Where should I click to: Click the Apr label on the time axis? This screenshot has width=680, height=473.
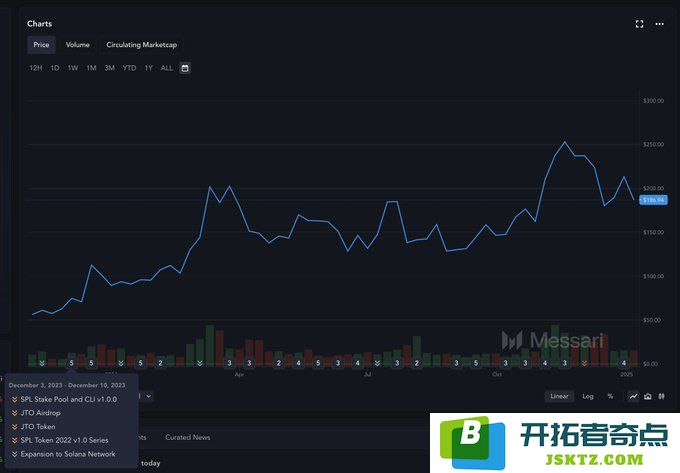239,374
